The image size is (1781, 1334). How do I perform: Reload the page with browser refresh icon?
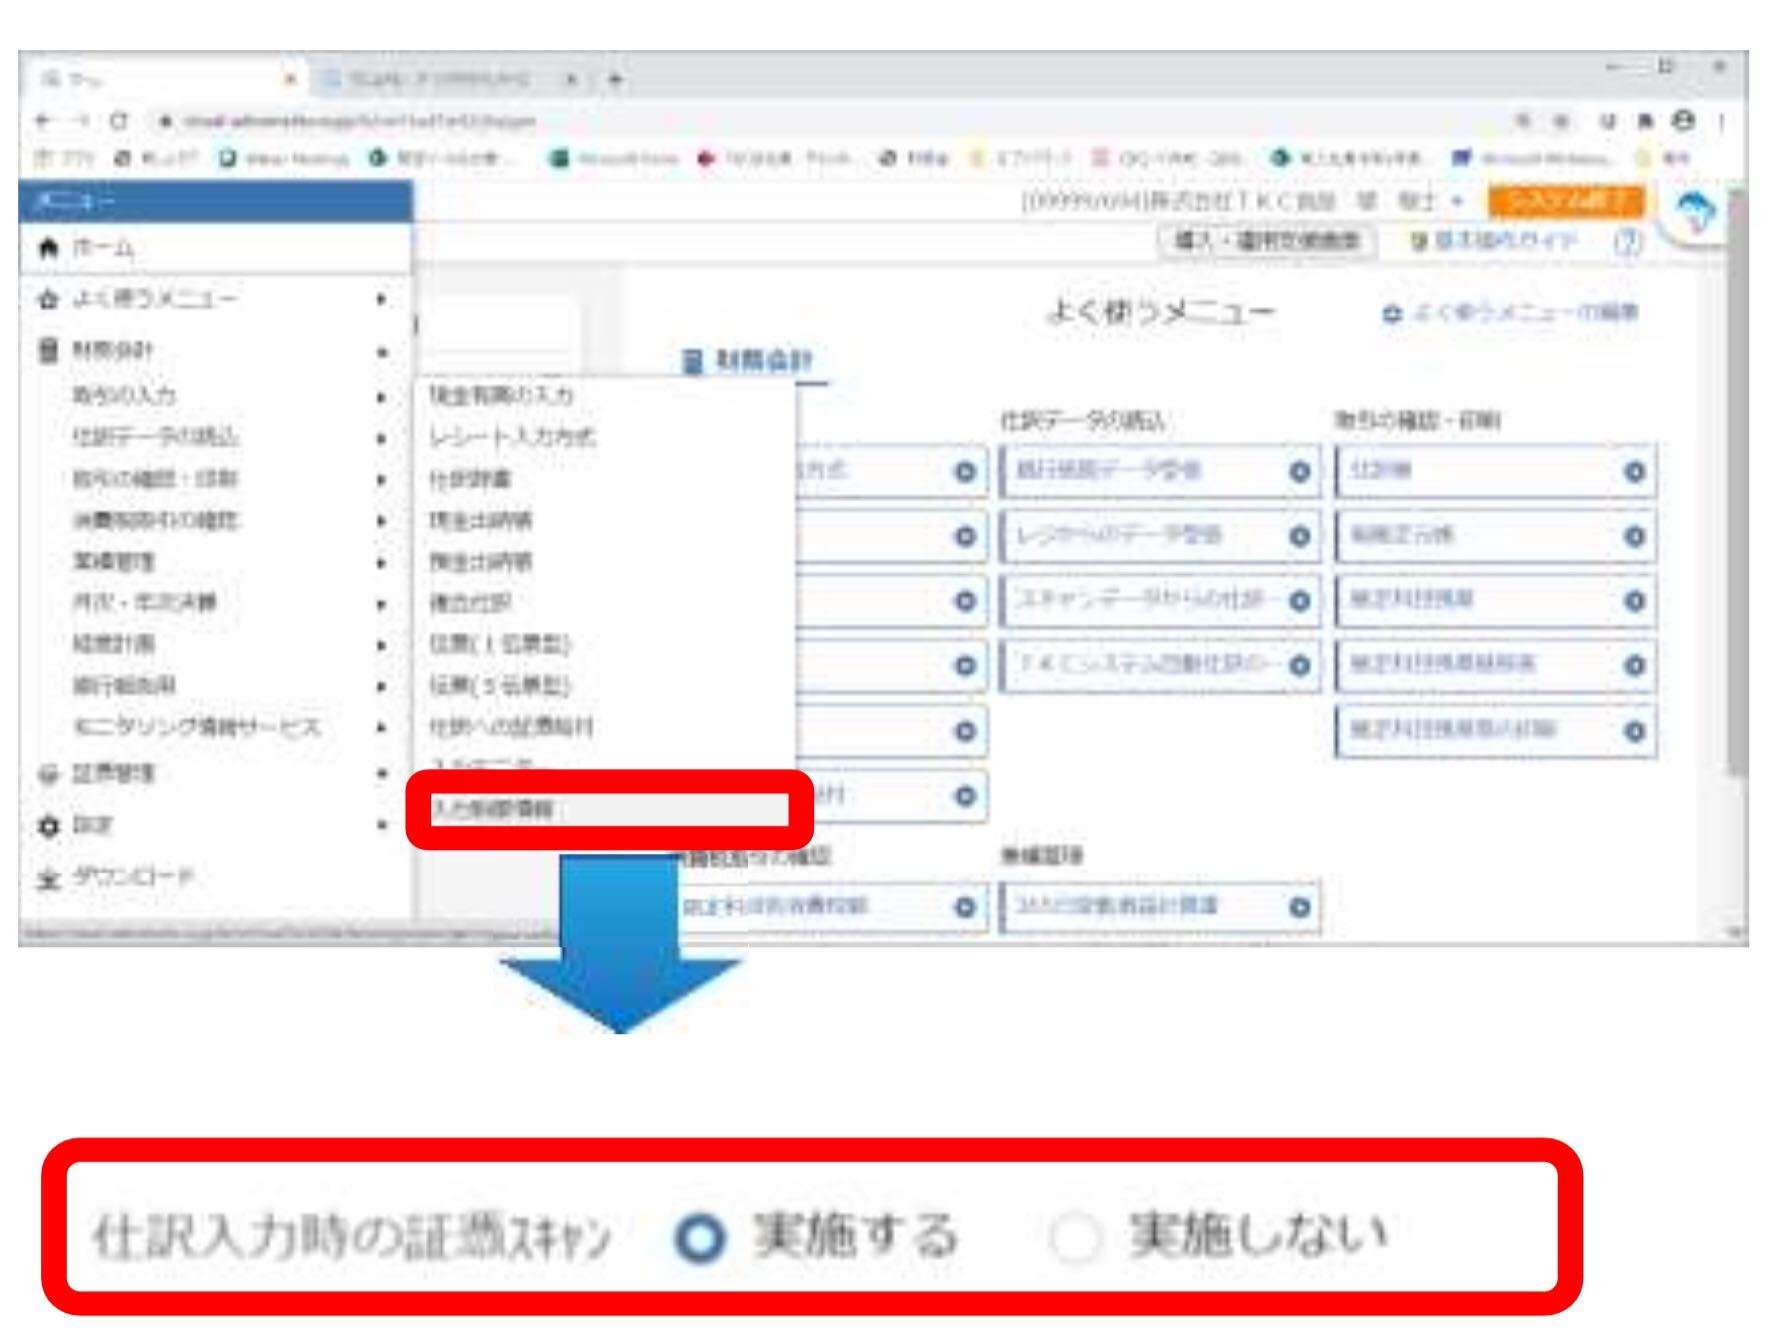[x=118, y=121]
